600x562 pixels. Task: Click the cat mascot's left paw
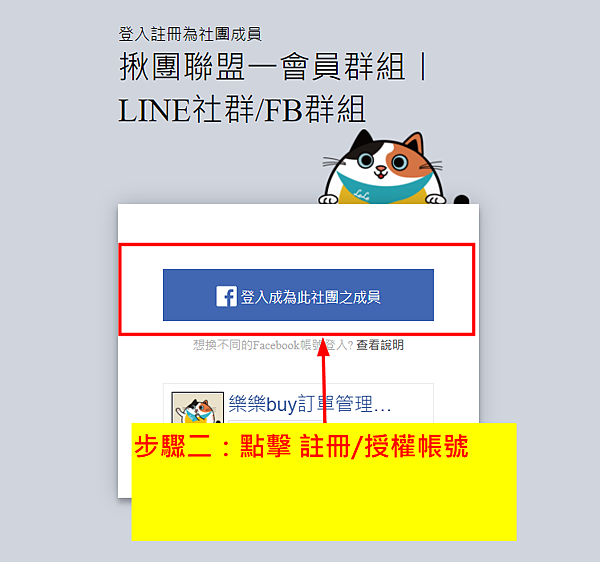(x=328, y=199)
